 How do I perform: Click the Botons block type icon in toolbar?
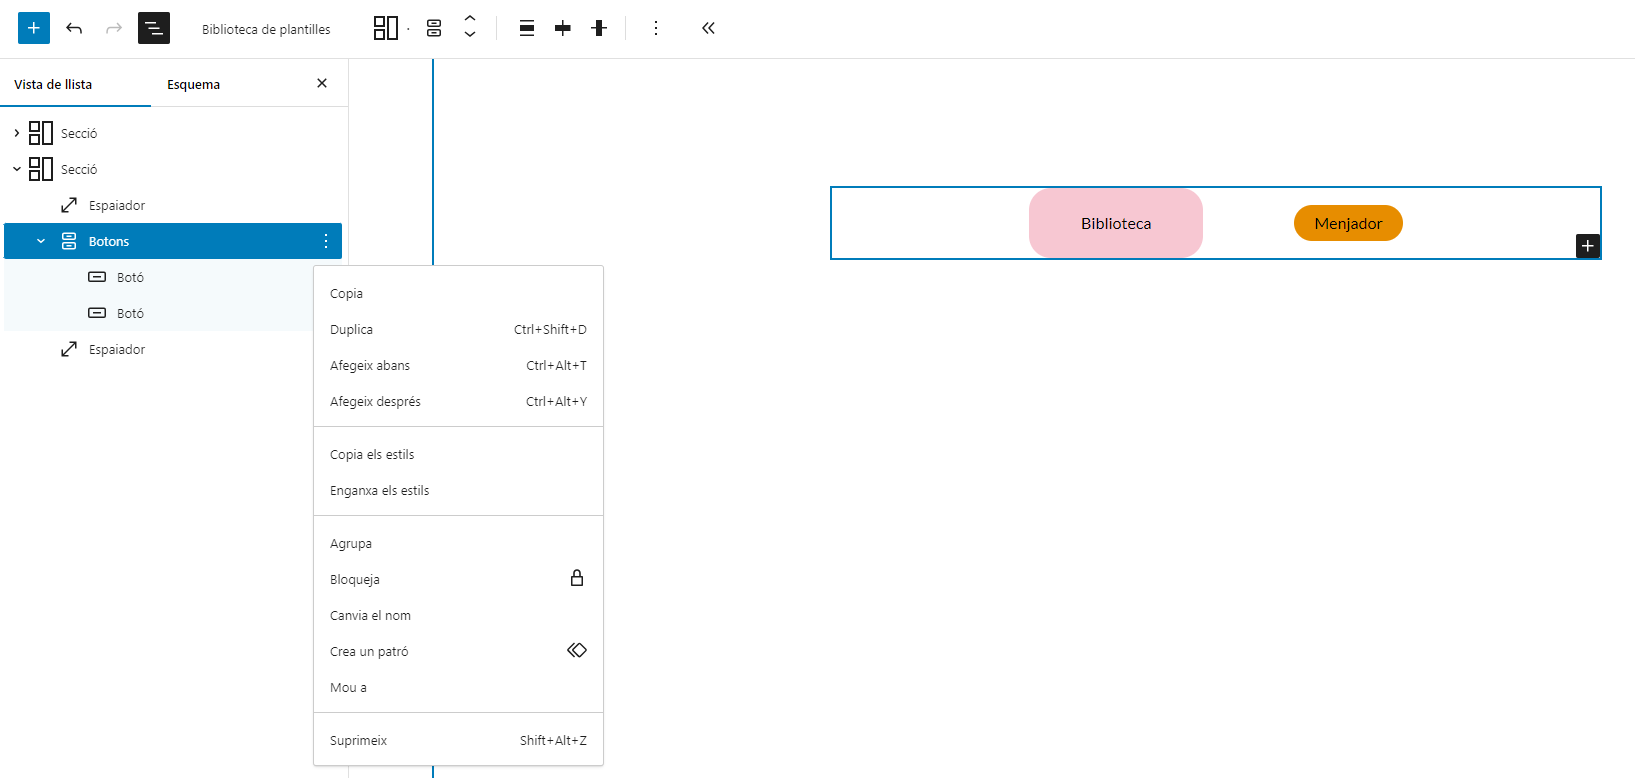click(x=434, y=28)
